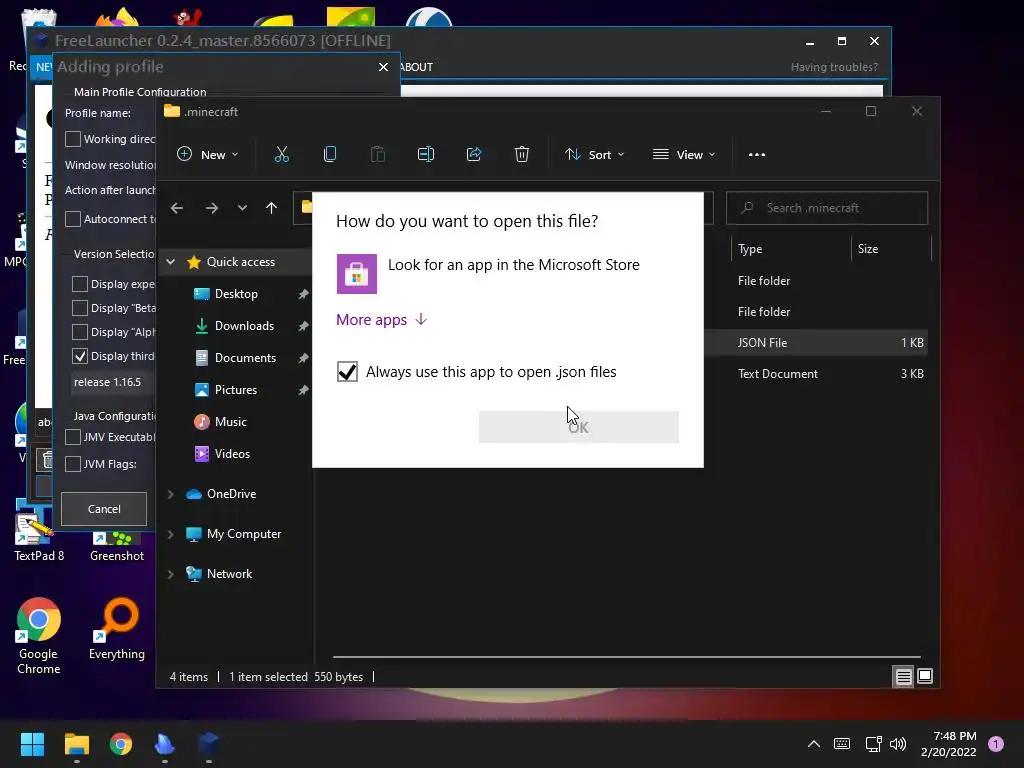Toggle JVM Flags checkbox
1024x768 pixels.
[x=73, y=464]
